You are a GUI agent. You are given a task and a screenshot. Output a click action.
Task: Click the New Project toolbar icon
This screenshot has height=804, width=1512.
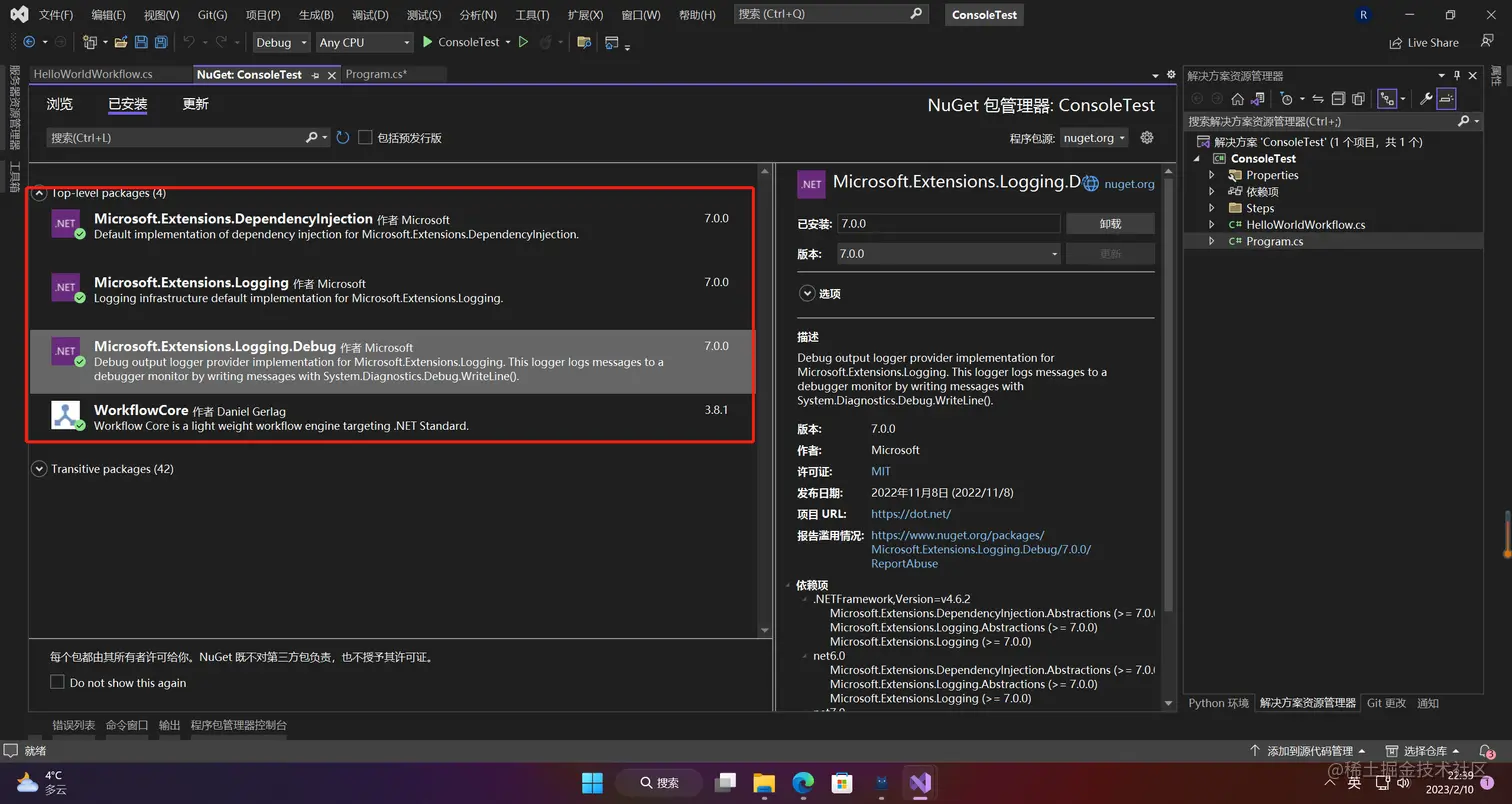pyautogui.click(x=89, y=42)
